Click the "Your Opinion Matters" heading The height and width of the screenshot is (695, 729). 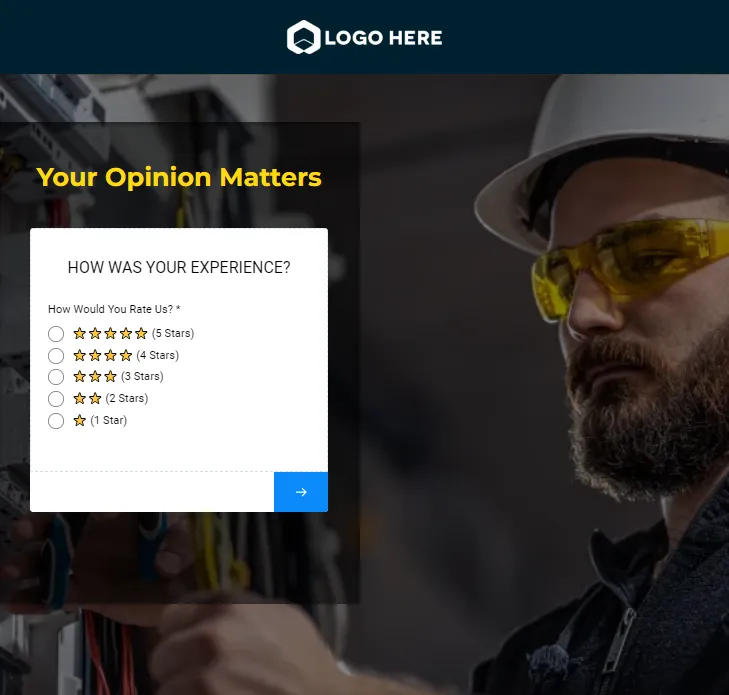click(179, 177)
